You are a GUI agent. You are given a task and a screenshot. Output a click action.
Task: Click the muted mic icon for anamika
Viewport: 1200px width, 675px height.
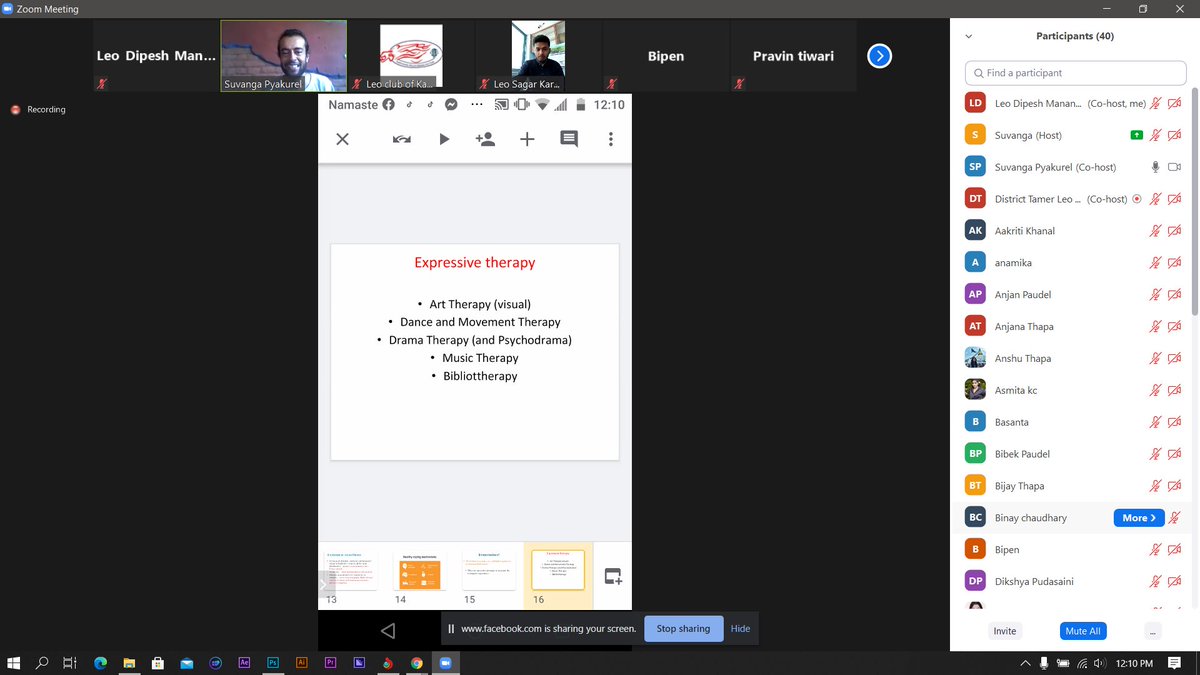click(x=1156, y=263)
